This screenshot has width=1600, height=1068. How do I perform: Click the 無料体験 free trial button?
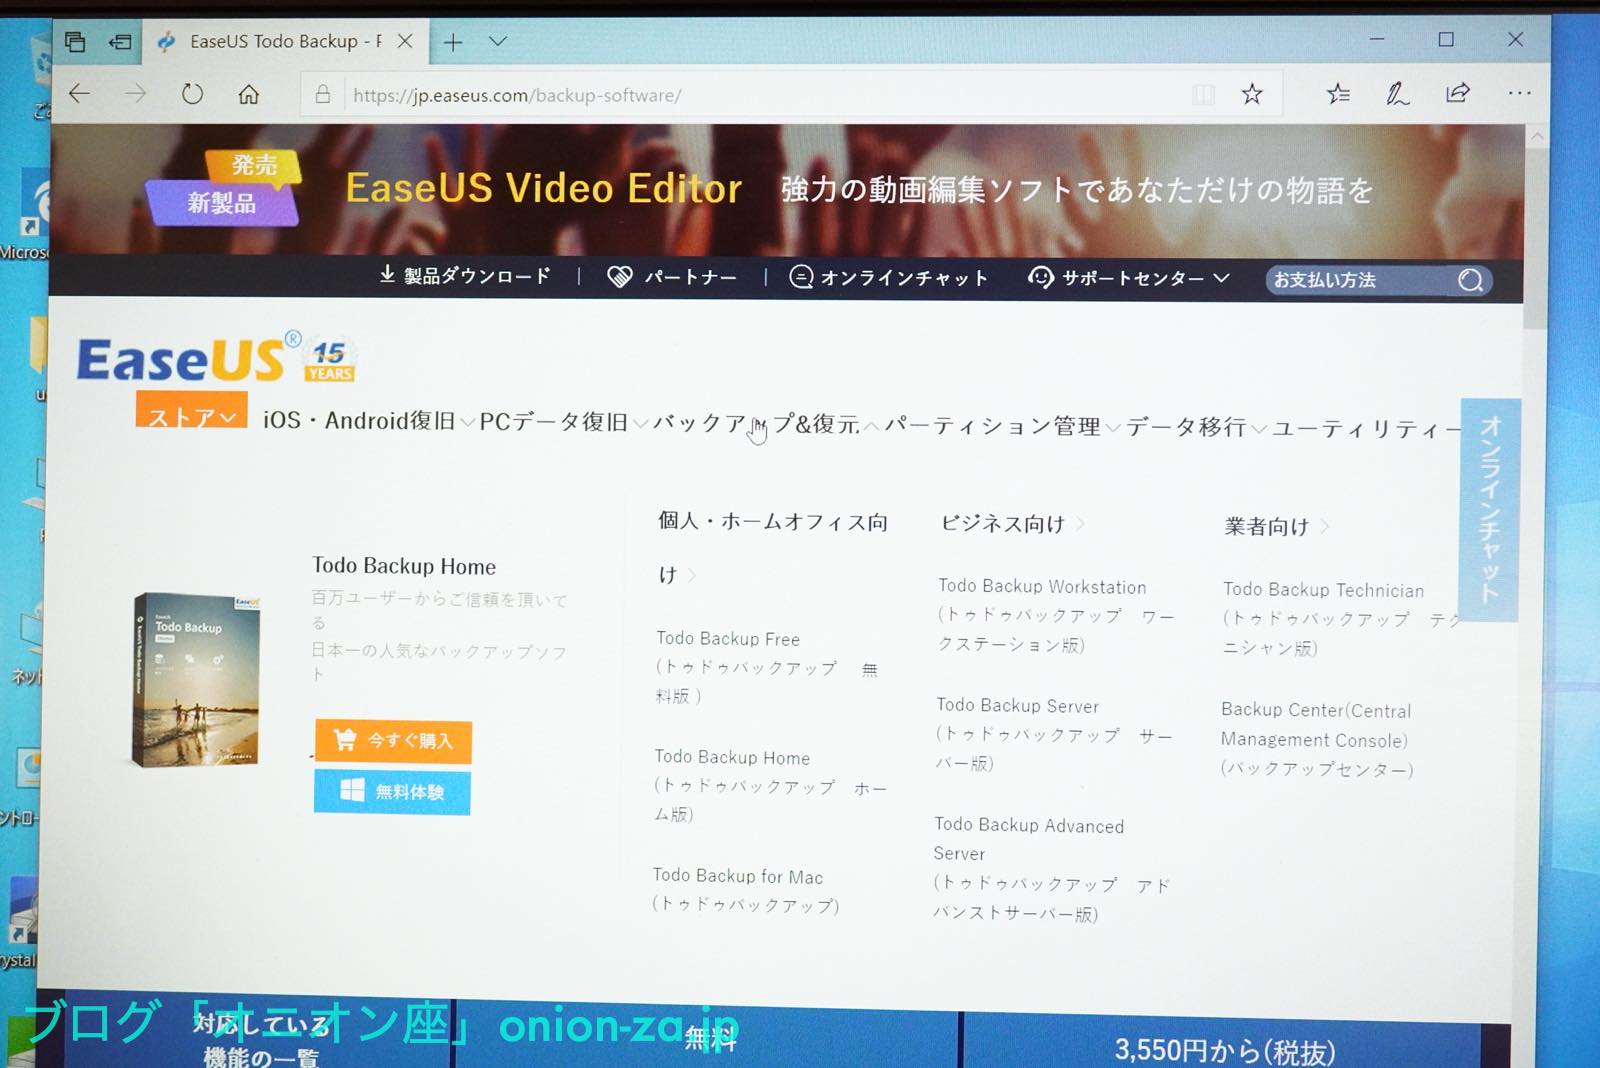point(392,792)
